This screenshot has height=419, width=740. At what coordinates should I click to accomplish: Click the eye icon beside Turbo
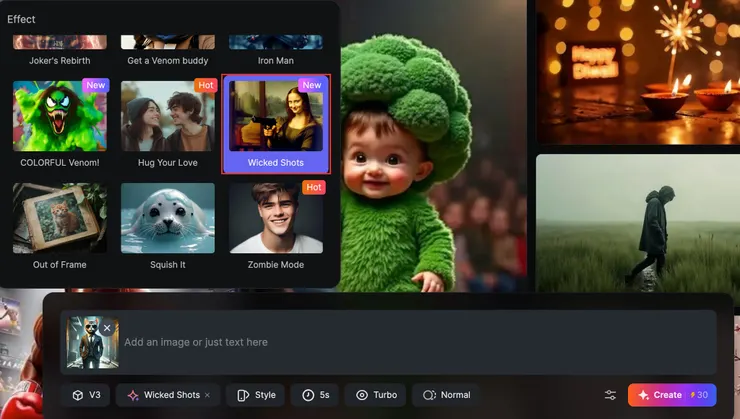(x=362, y=395)
